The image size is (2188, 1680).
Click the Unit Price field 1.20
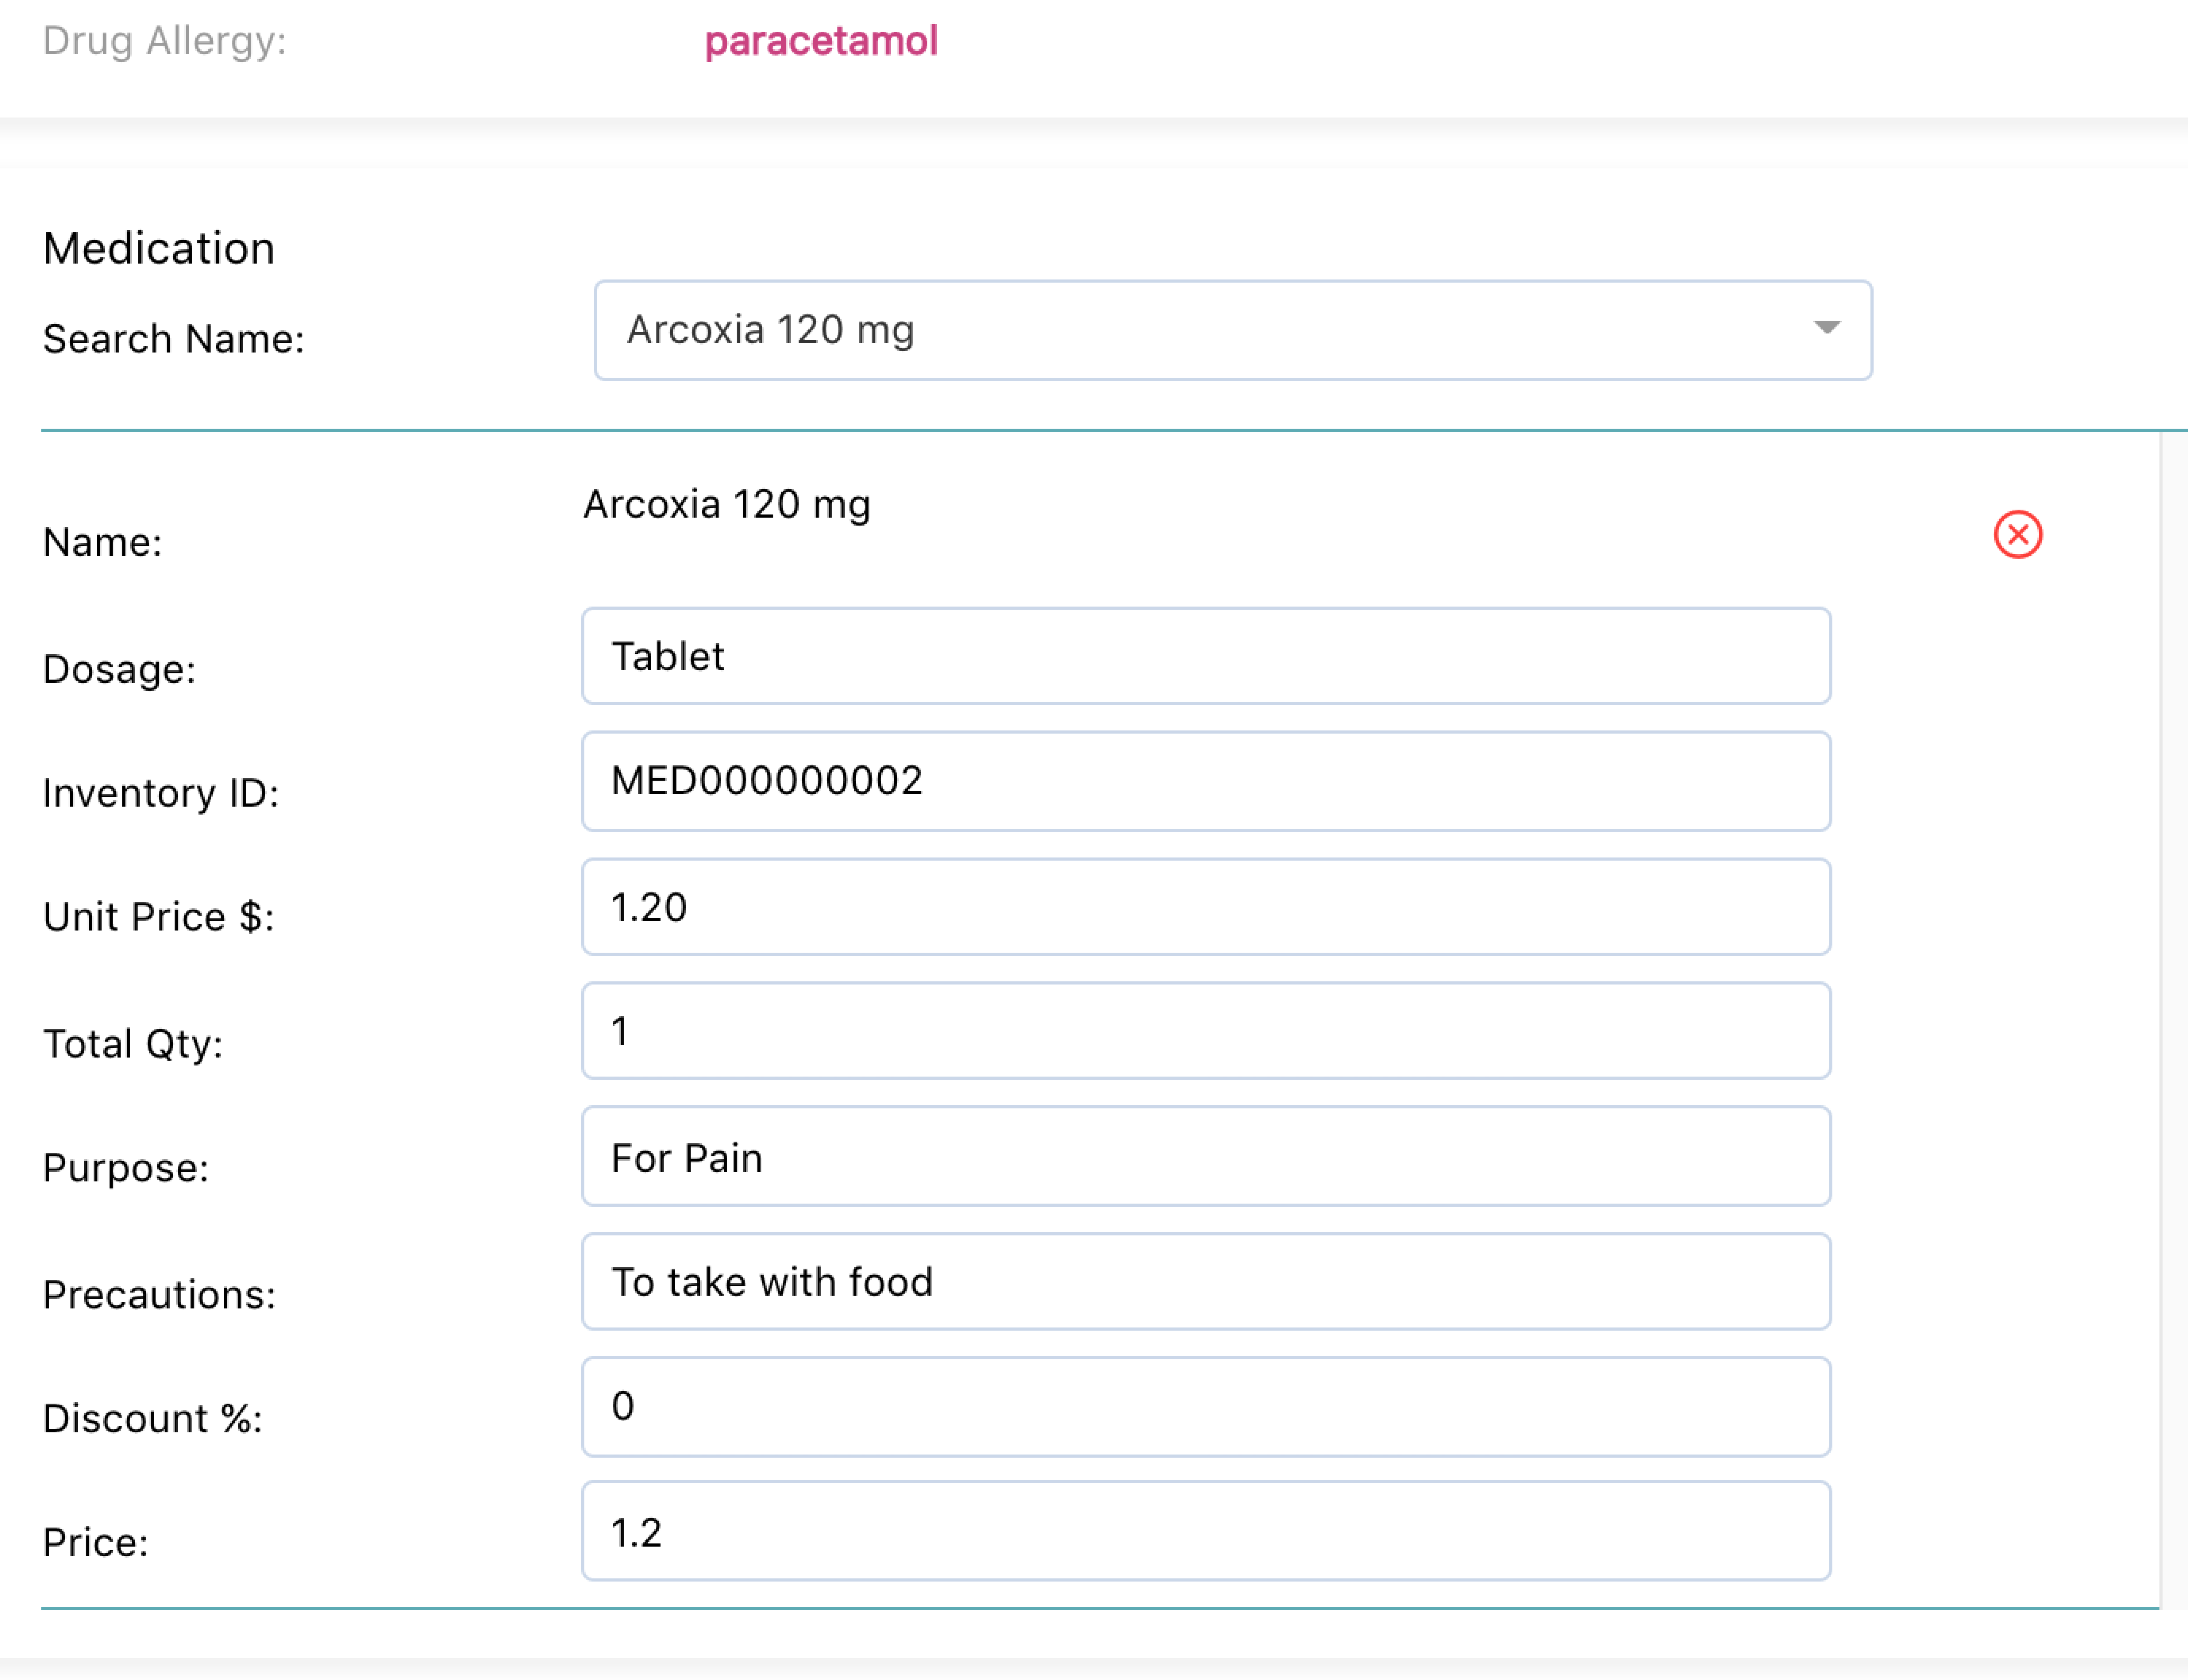point(1206,907)
